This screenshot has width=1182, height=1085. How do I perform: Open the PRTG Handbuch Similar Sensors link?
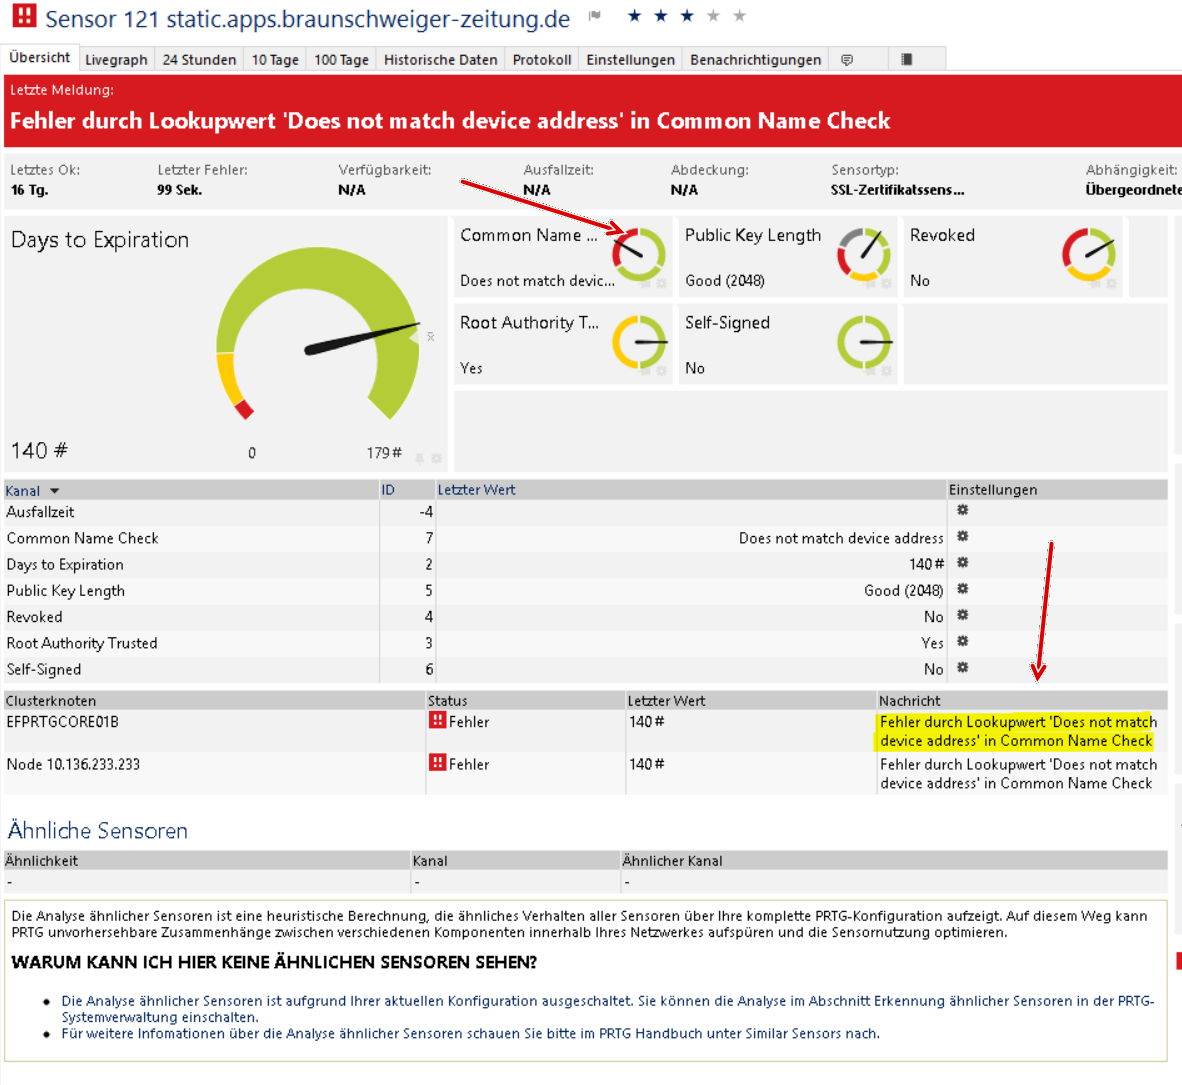click(470, 1033)
